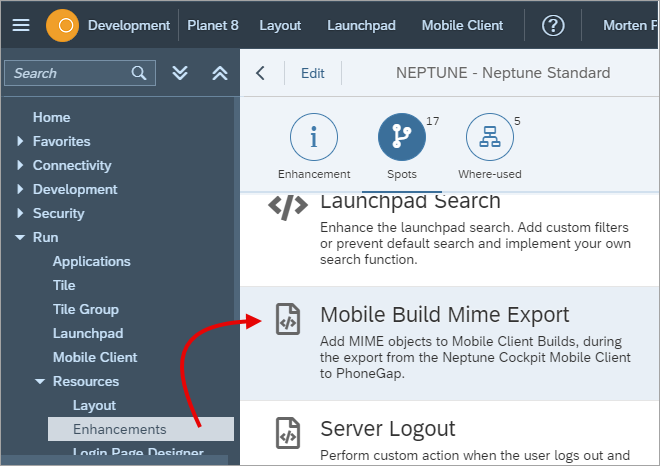This screenshot has width=660, height=466.
Task: Expand all tree nodes double-chevron down
Action: [x=180, y=73]
